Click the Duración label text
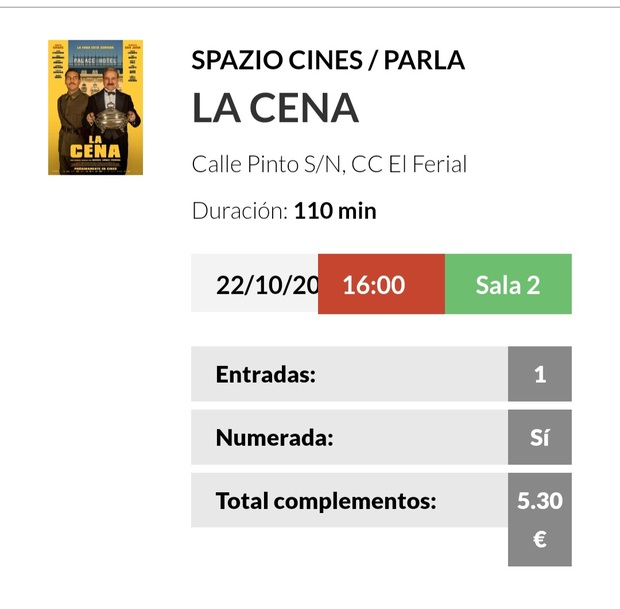 (240, 211)
